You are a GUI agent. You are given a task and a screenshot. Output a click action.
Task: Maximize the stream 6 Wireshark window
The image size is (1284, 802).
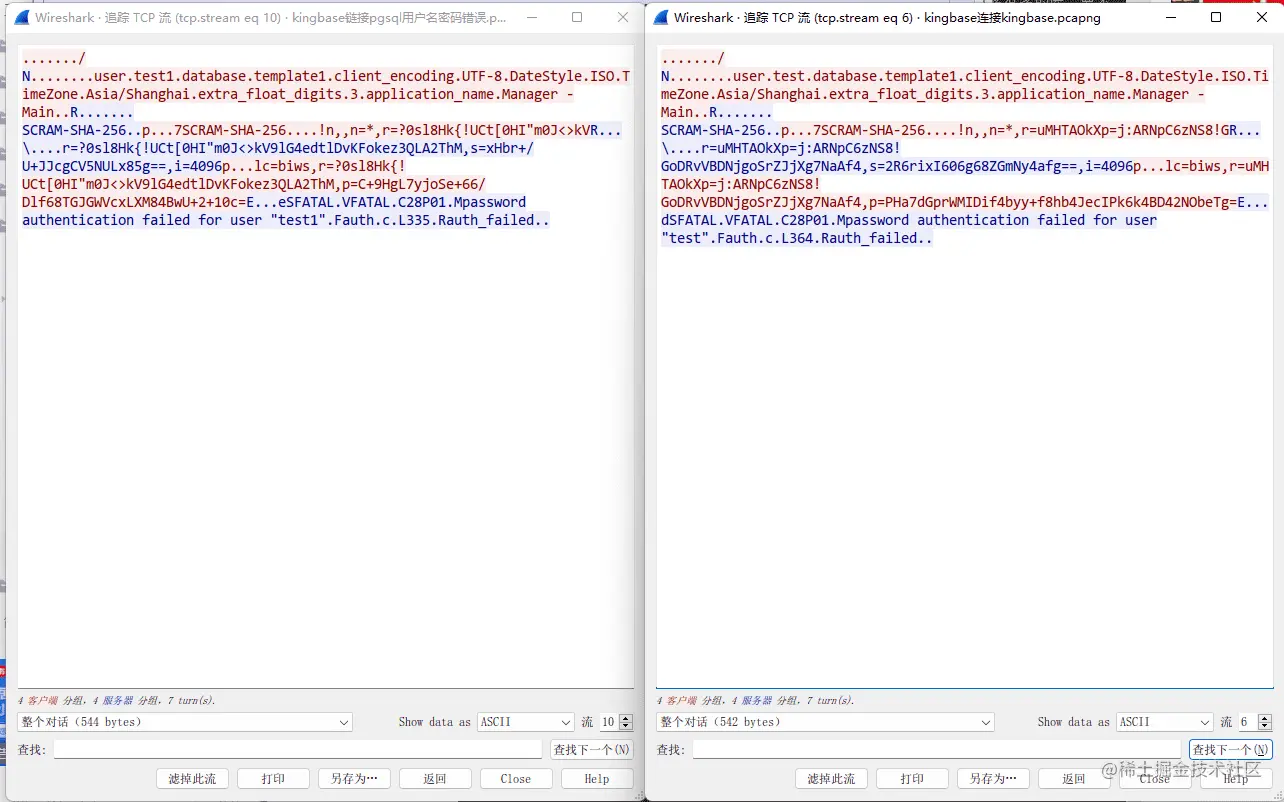(x=1216, y=18)
